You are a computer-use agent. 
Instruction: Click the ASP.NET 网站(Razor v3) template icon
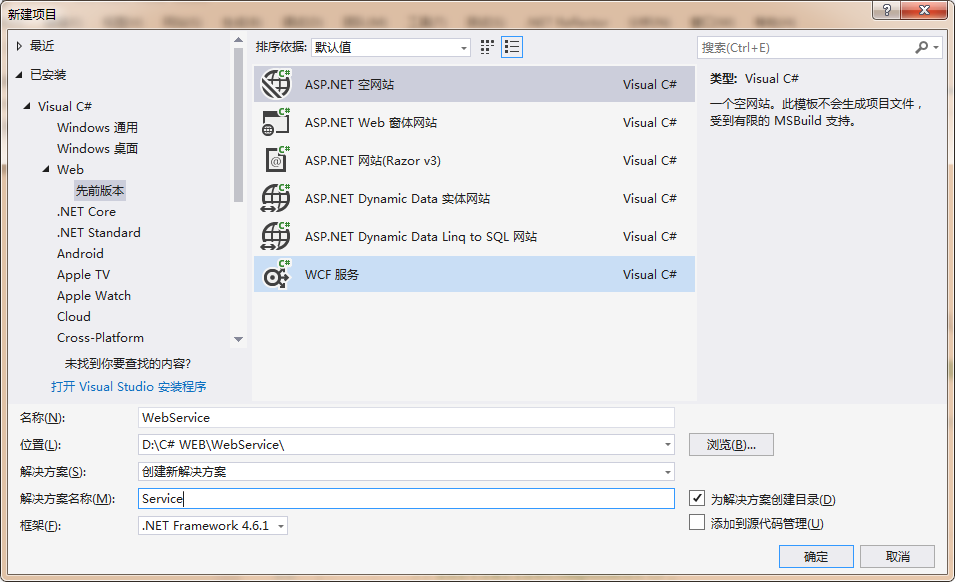tap(276, 160)
